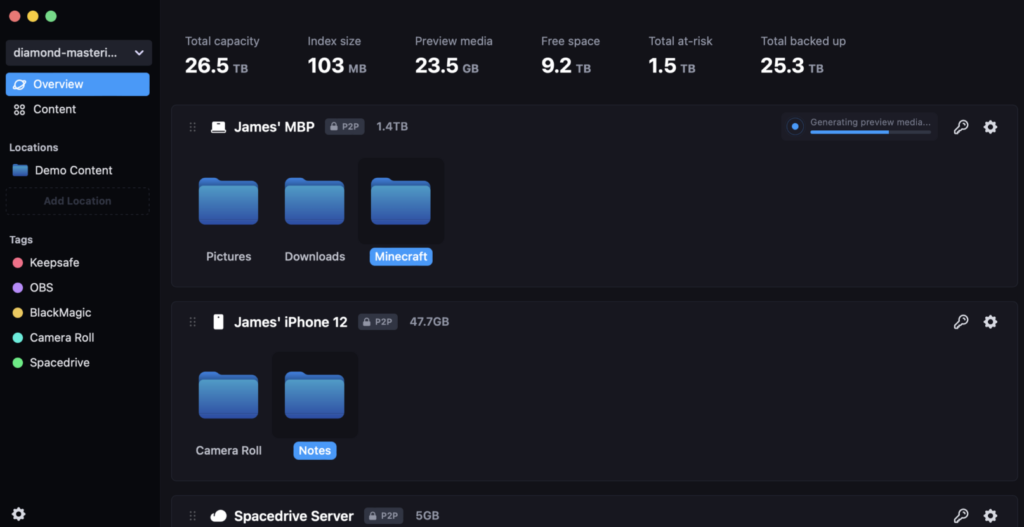Viewport: 1024px width, 527px height.
Task: Open settings gear for James' MBP
Action: pyautogui.click(x=990, y=127)
